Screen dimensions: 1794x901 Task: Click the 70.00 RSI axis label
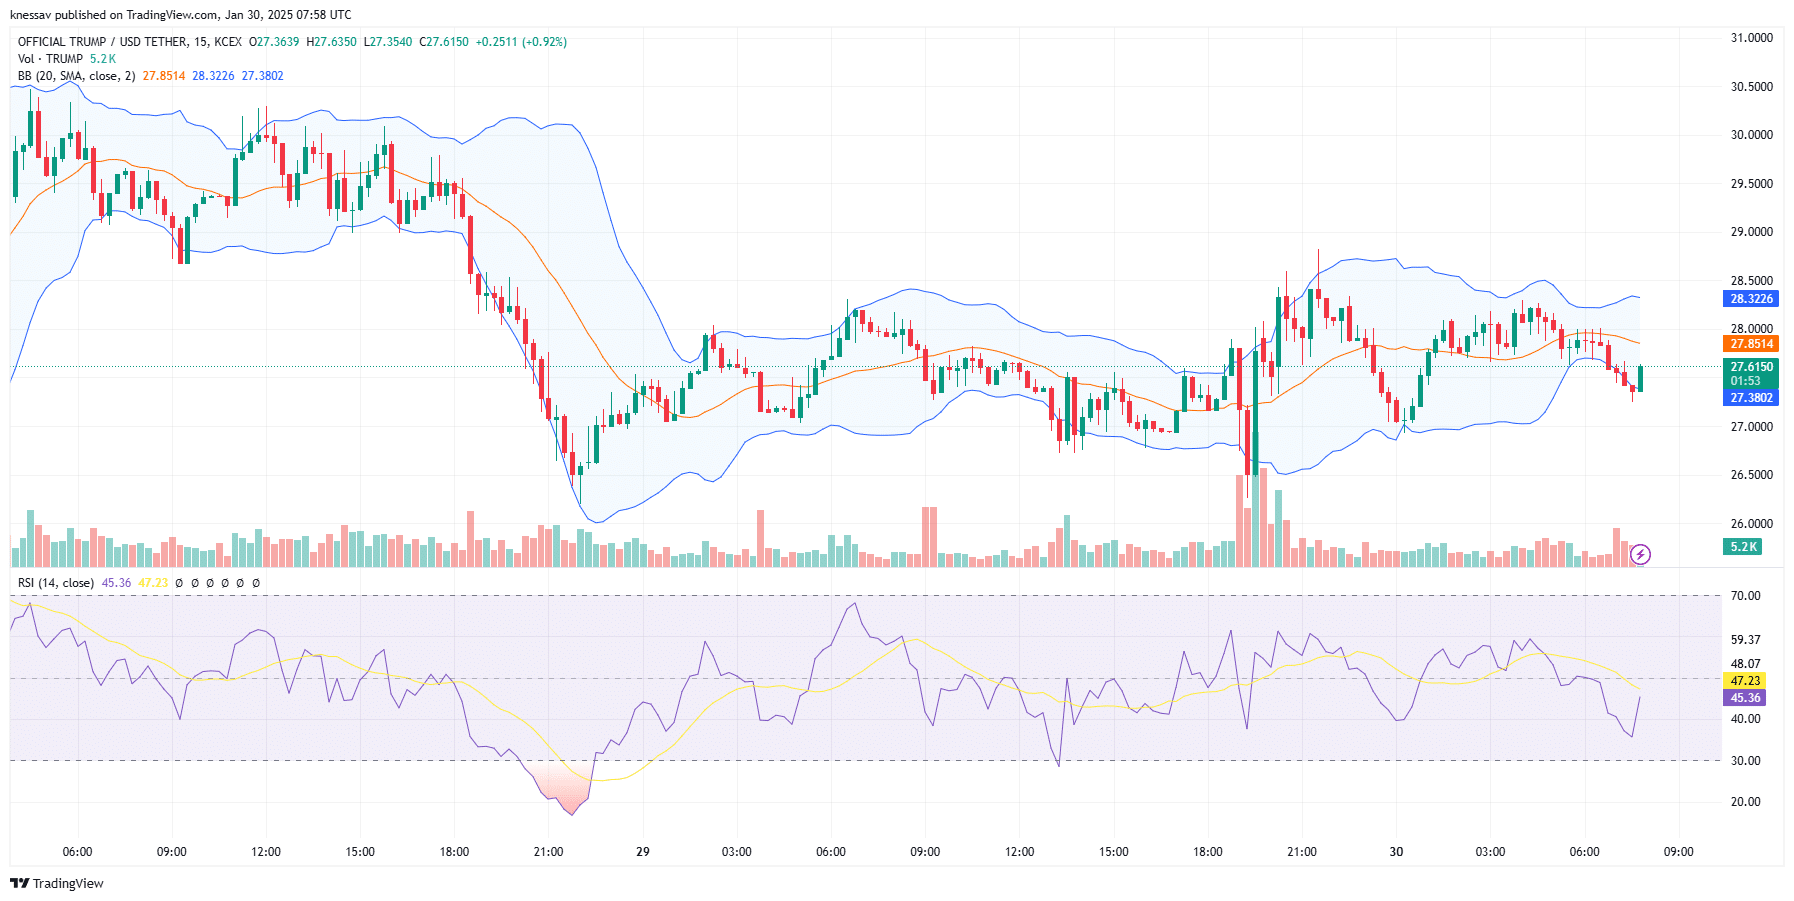coord(1746,596)
